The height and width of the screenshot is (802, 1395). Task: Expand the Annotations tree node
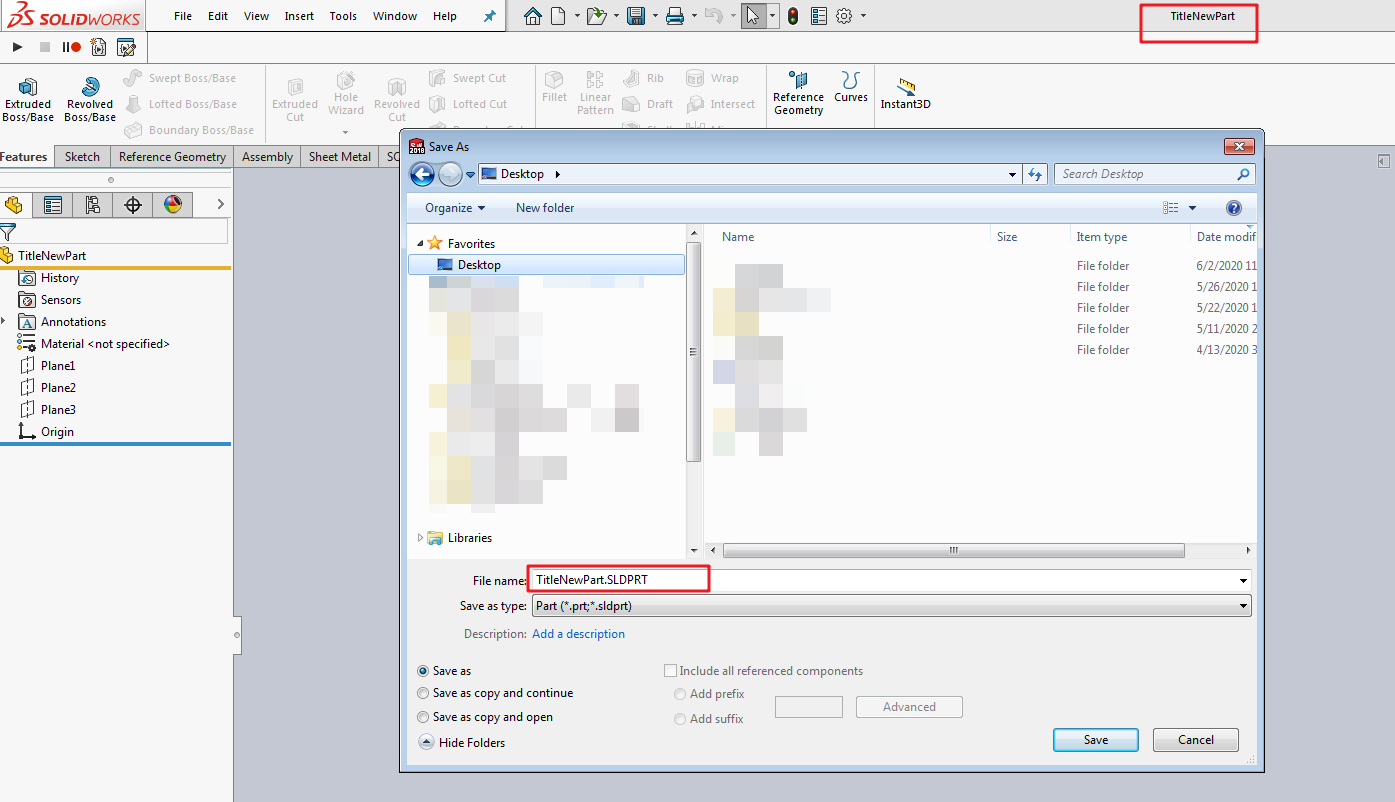coord(4,322)
